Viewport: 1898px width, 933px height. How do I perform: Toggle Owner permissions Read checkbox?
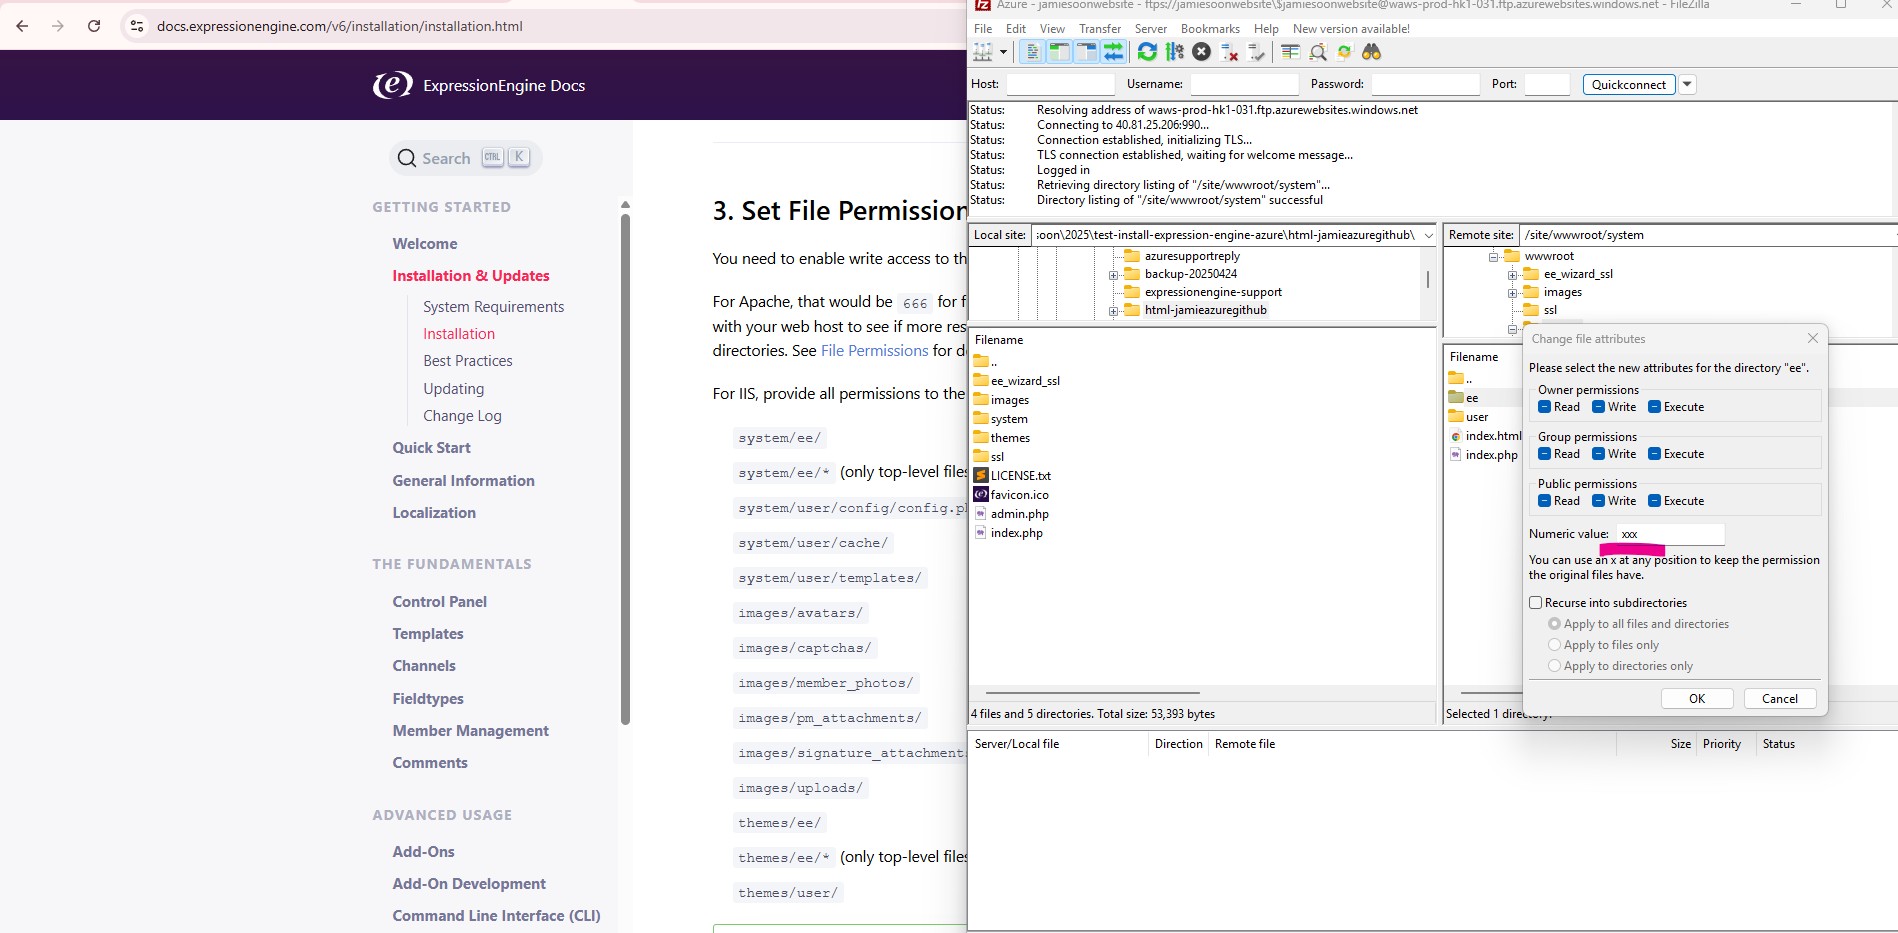pyautogui.click(x=1545, y=407)
